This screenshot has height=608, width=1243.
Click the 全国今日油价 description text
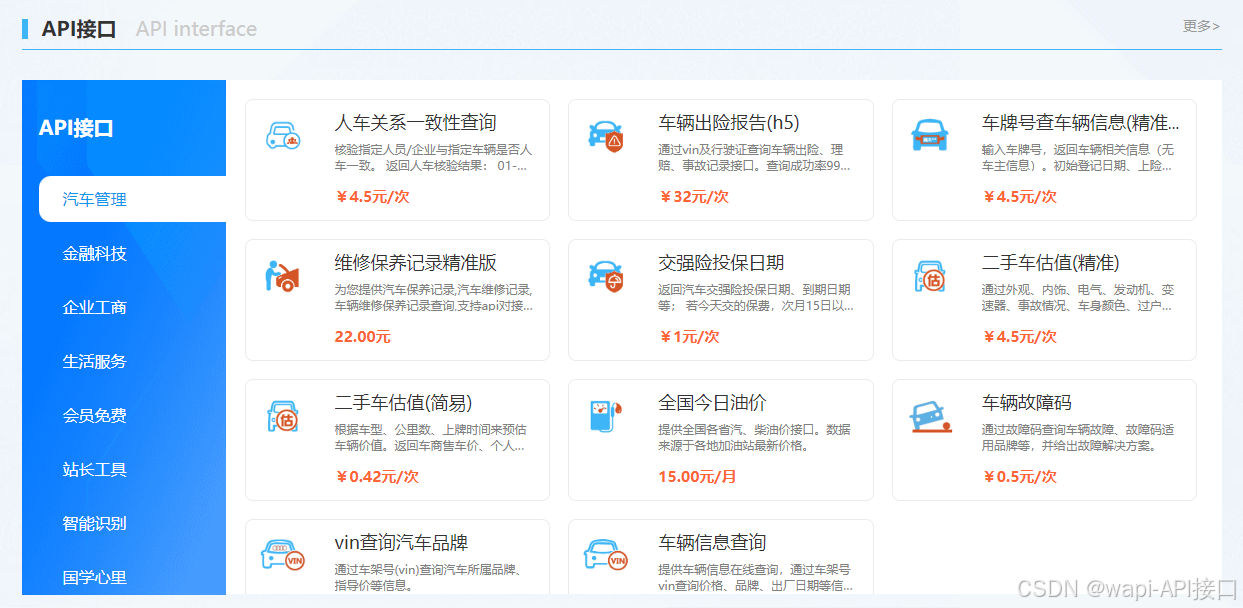(754, 437)
